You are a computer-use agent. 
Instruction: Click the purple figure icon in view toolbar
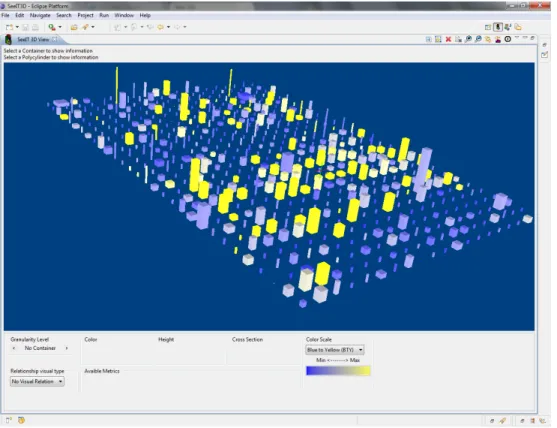[x=498, y=39]
